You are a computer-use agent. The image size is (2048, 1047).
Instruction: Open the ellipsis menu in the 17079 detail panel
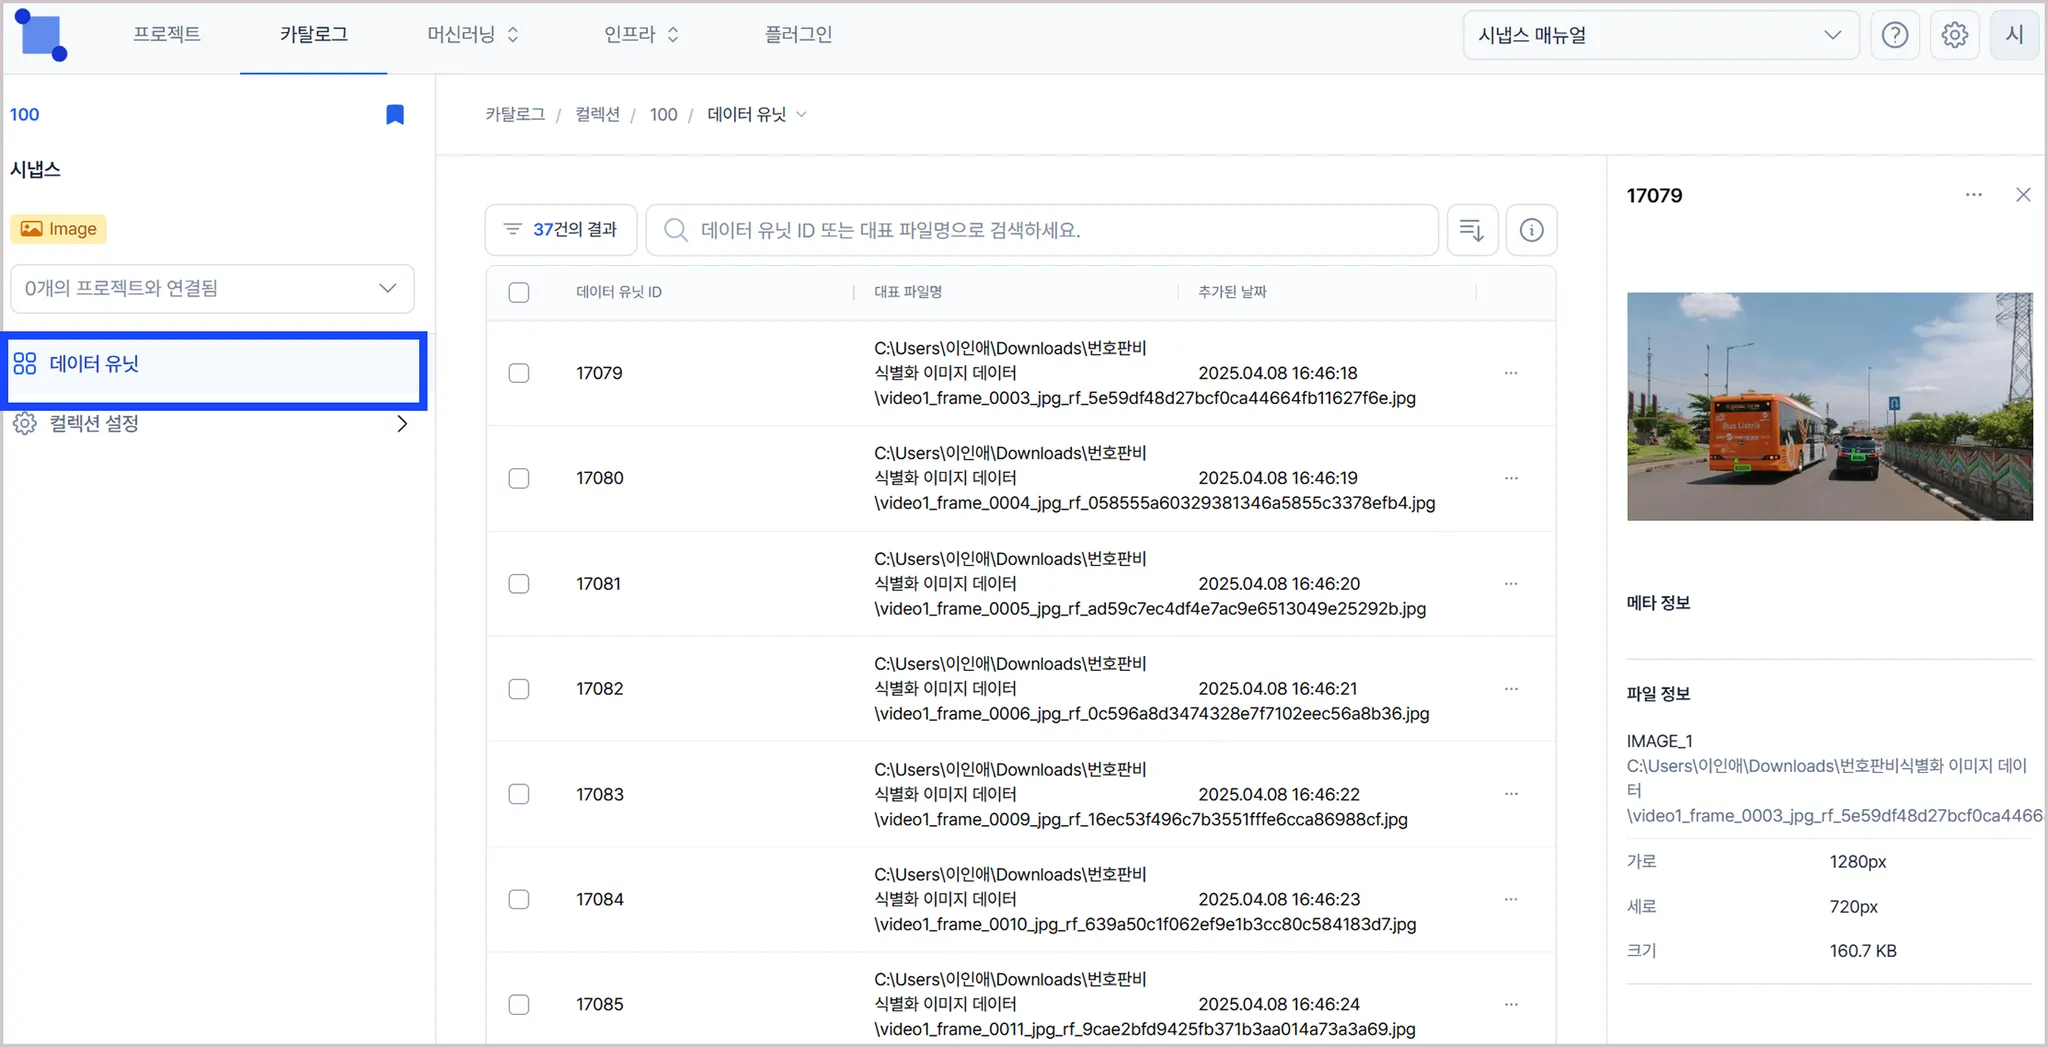pyautogui.click(x=1973, y=195)
